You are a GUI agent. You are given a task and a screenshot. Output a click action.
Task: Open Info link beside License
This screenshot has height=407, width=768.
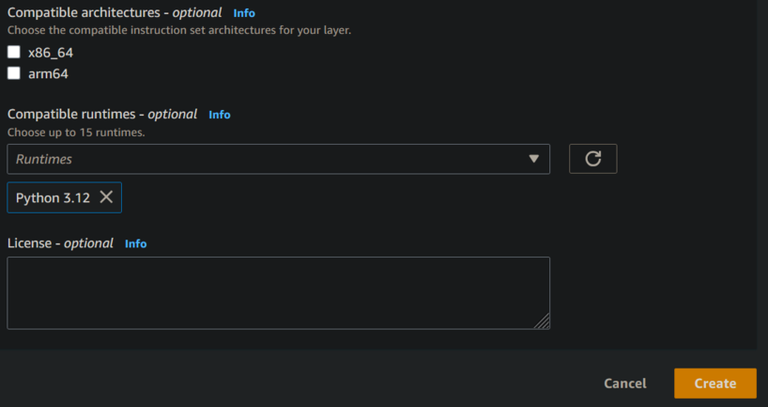136,243
